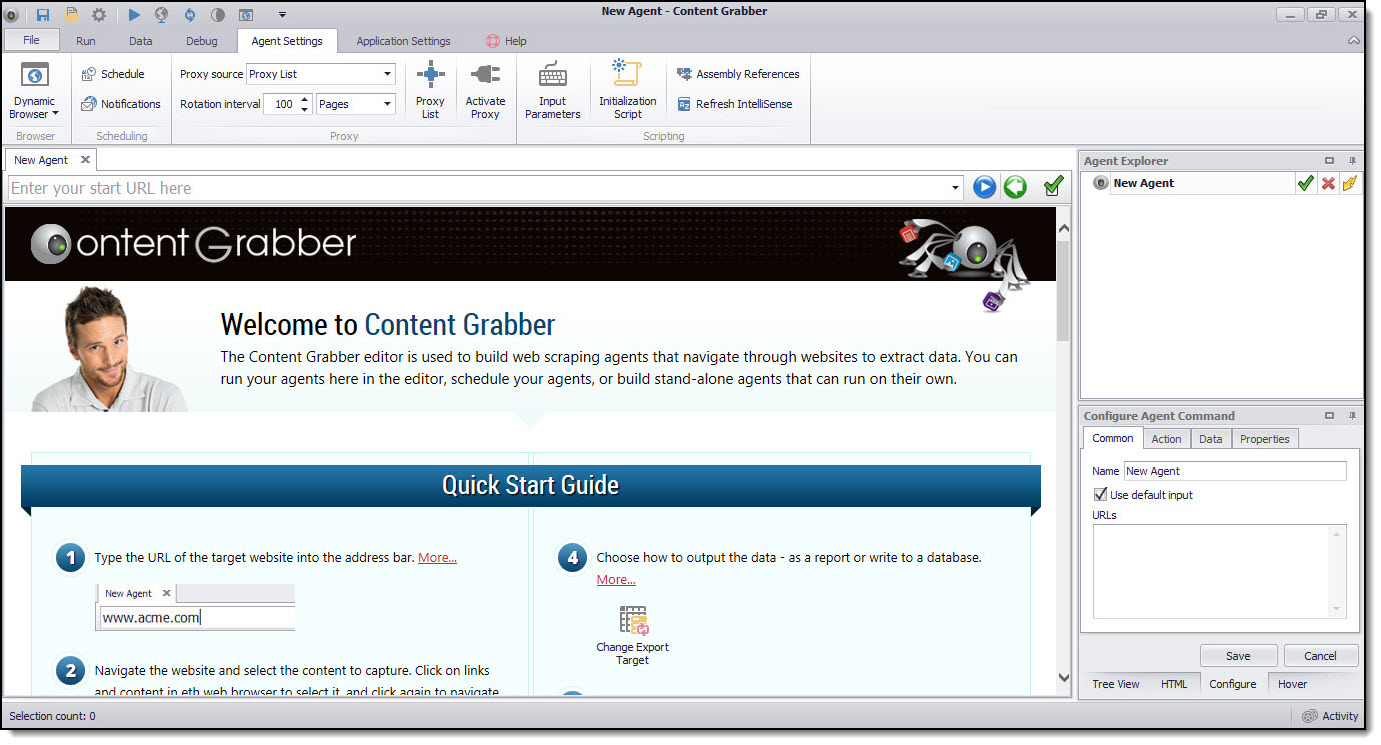Viewport: 1381px width, 745px height.
Task: Click the Save icon in quick access toolbar
Action: click(x=43, y=14)
